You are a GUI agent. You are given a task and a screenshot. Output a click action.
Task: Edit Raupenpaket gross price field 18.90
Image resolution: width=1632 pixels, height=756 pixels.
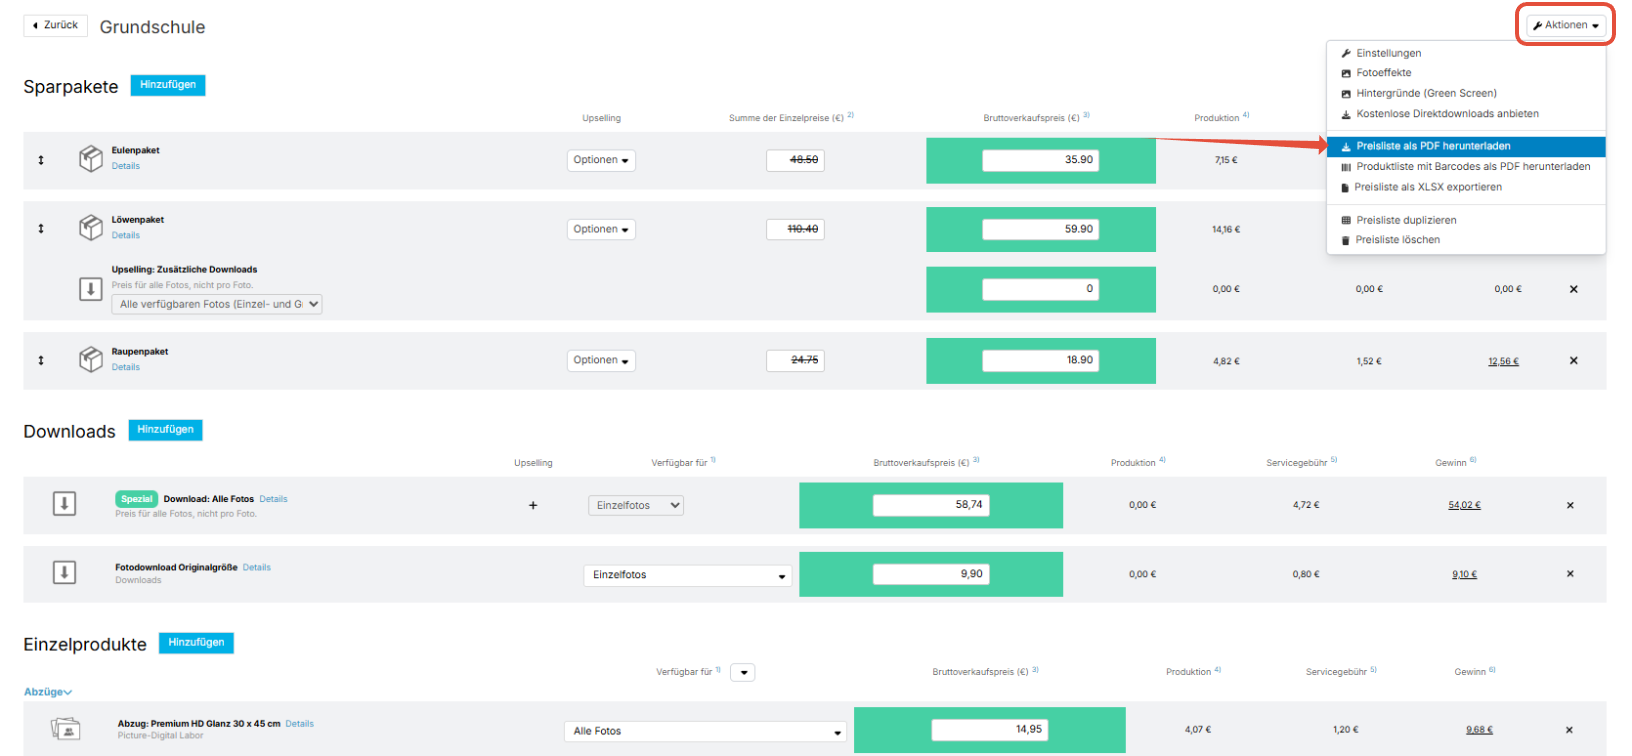point(1040,360)
